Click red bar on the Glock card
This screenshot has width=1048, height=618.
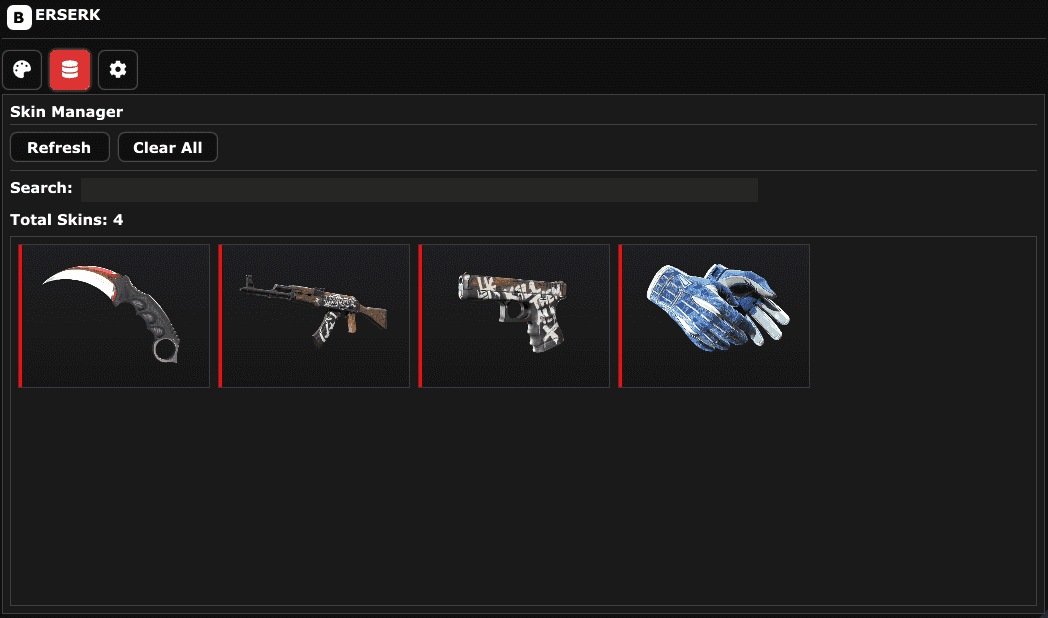pos(420,315)
